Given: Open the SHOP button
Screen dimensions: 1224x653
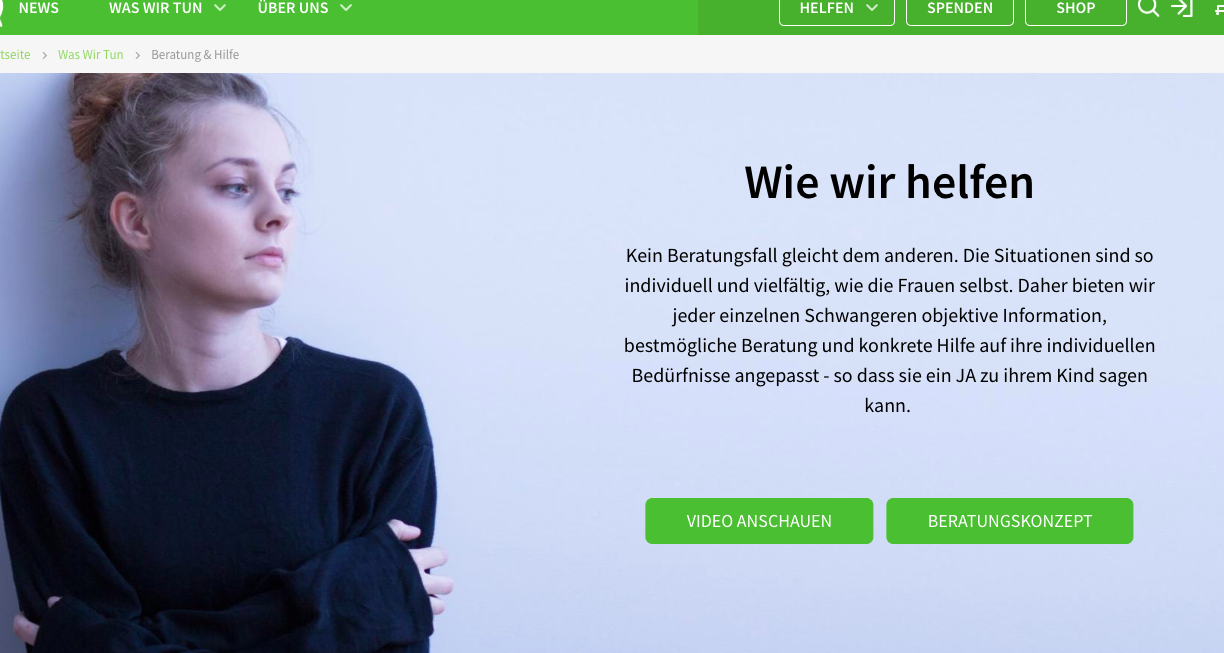Looking at the screenshot, I should point(1076,10).
